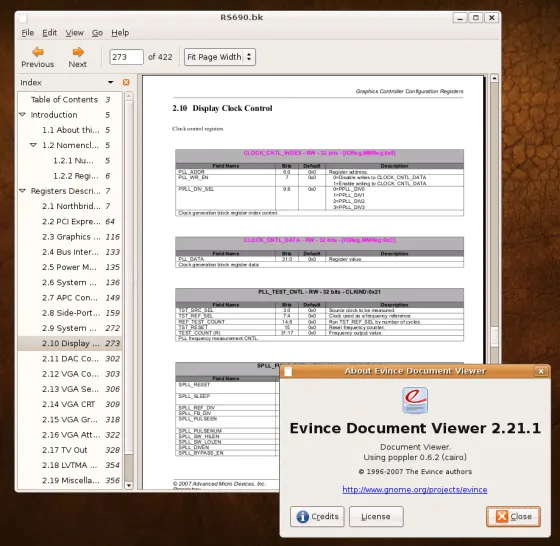This screenshot has height=546, width=560.
Task: Select 2.9 System ... index entry
Action: (70, 328)
